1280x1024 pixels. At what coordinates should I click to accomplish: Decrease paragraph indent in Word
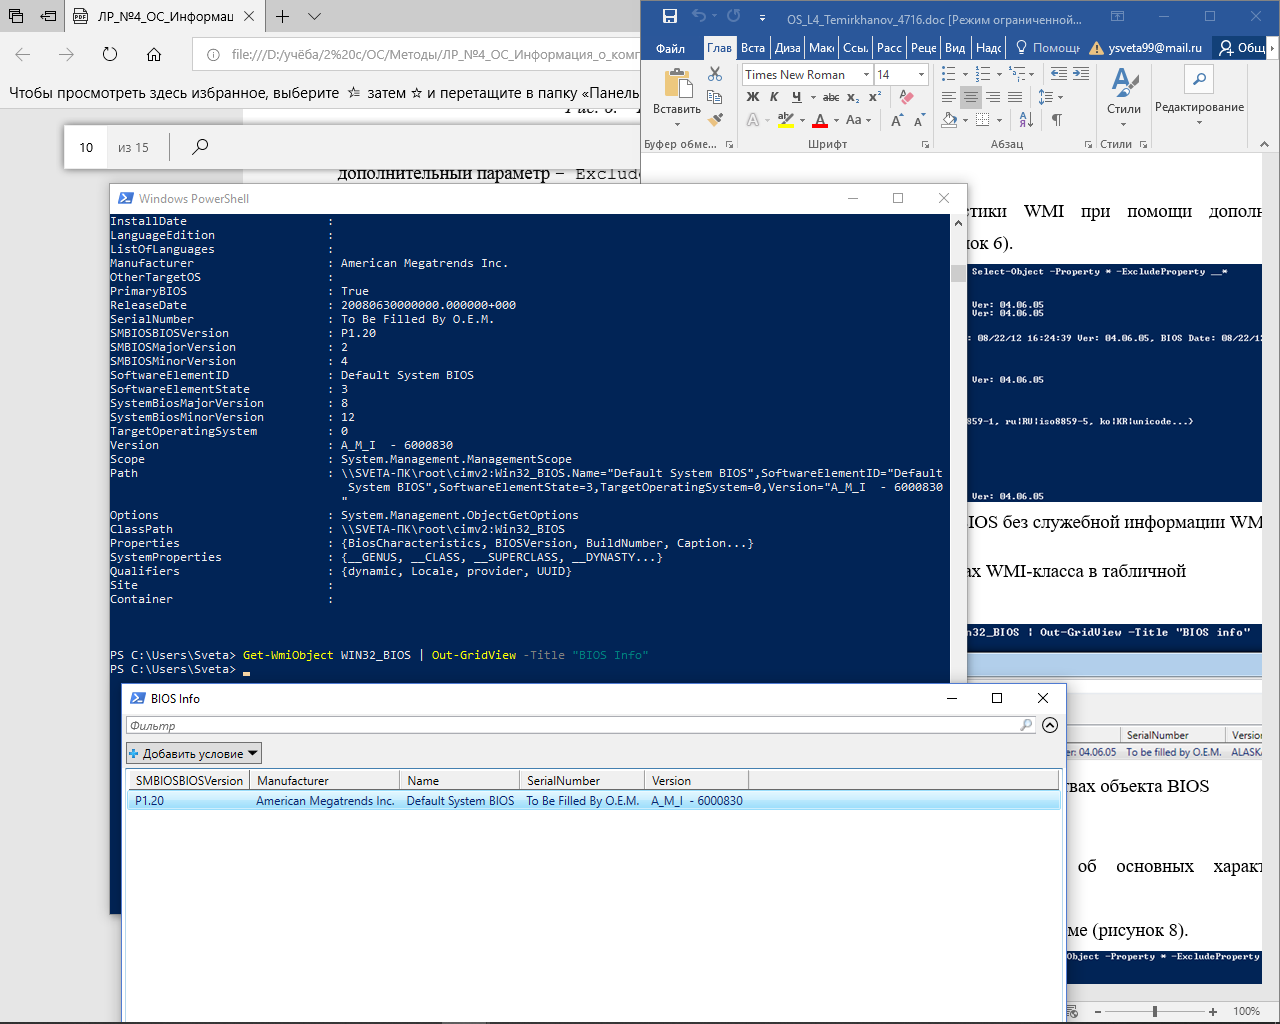pyautogui.click(x=1059, y=74)
